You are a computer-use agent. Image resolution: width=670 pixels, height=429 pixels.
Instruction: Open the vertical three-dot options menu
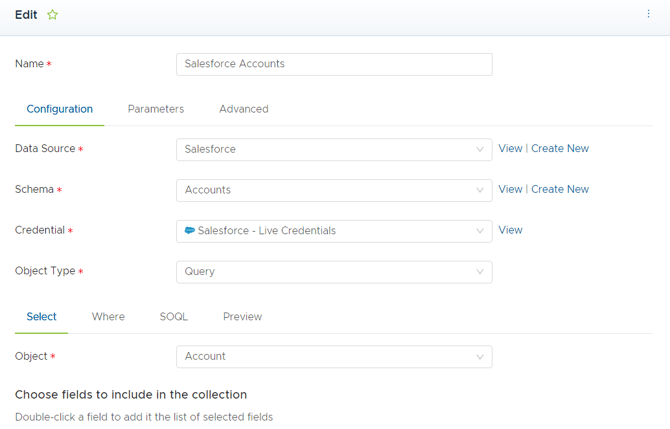[x=648, y=14]
